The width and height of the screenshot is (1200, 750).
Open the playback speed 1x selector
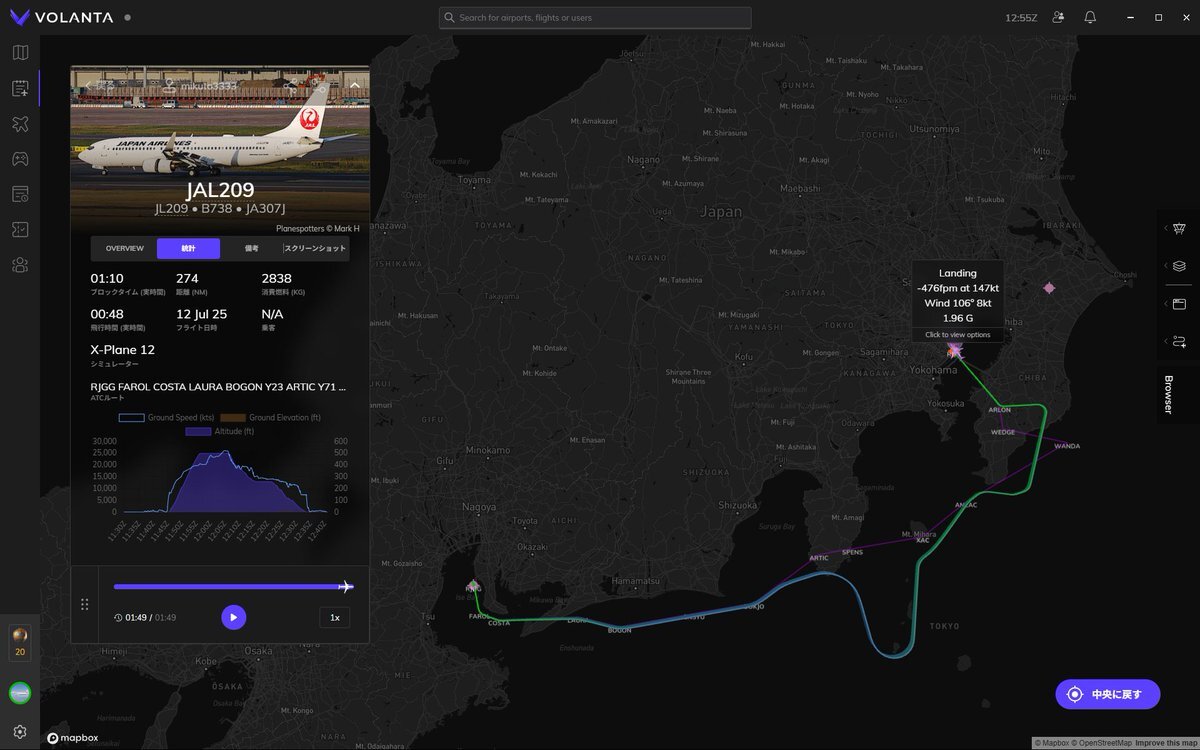(x=335, y=618)
